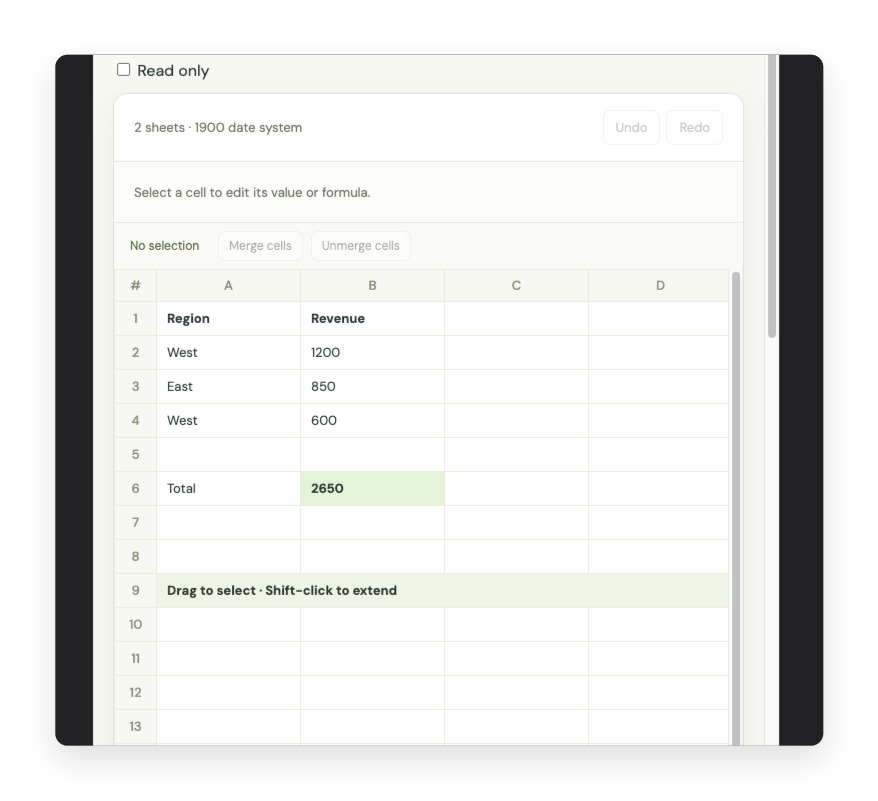Select column C header

point(516,286)
